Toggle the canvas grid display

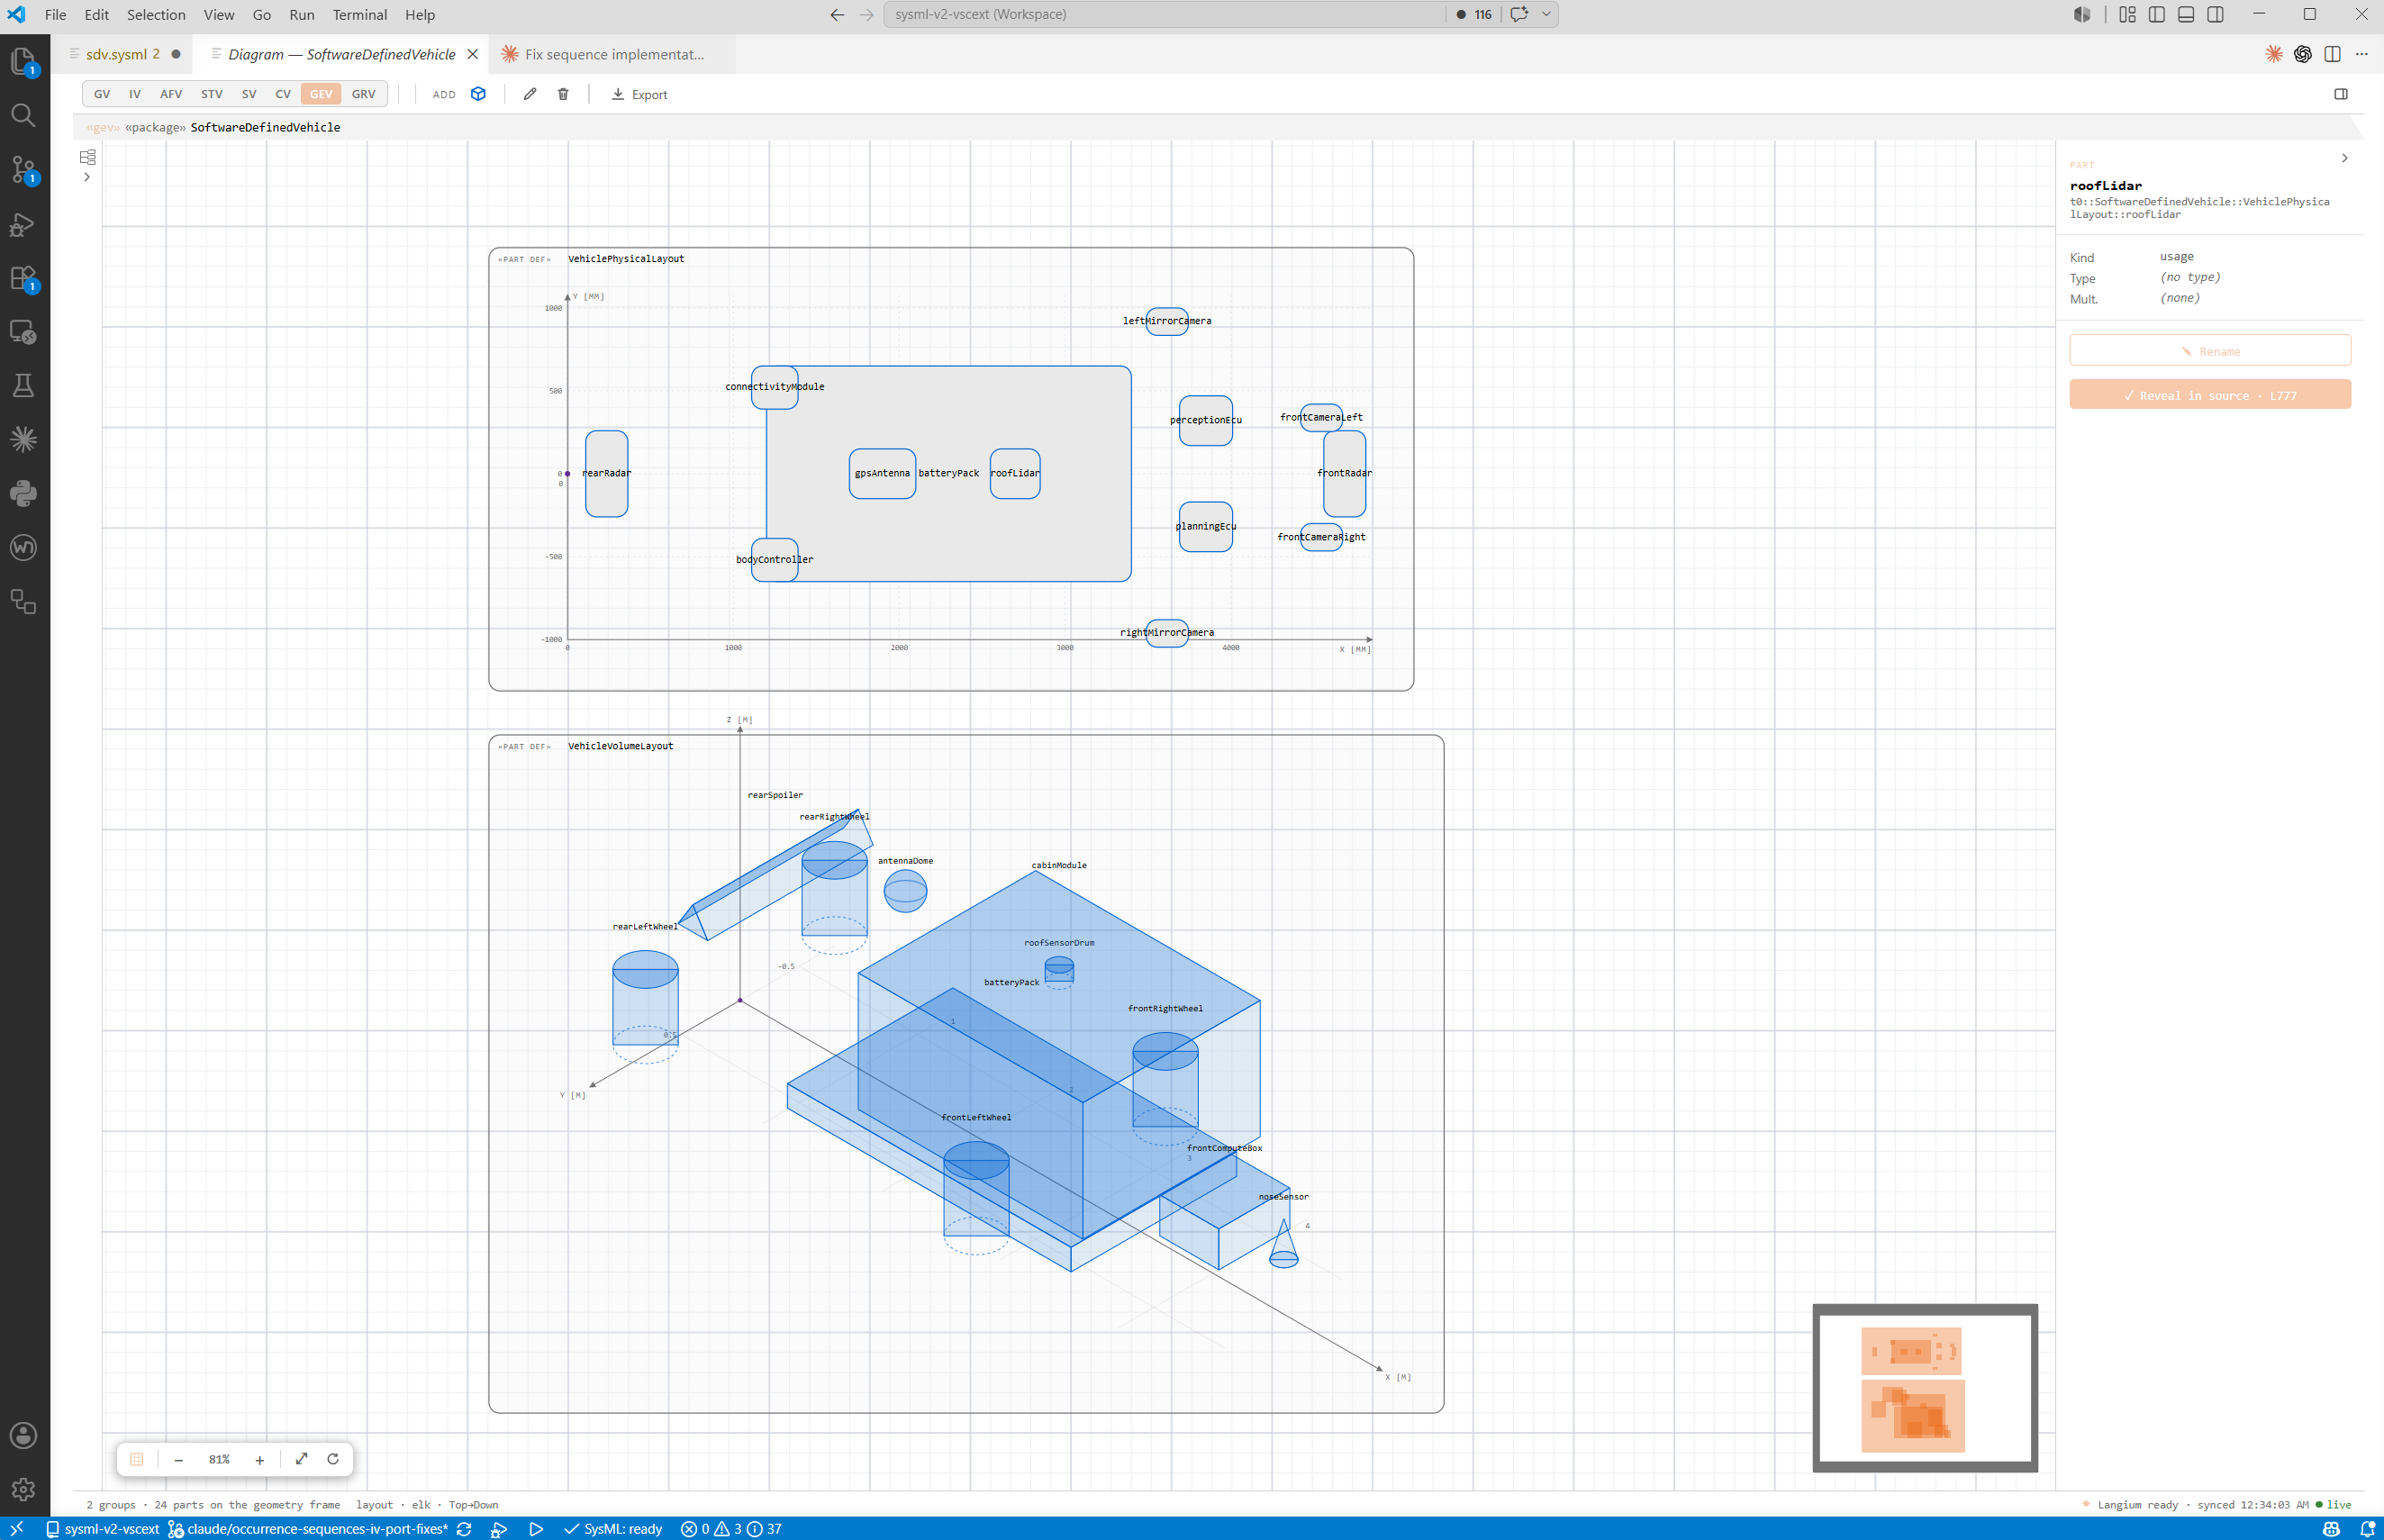click(137, 1459)
